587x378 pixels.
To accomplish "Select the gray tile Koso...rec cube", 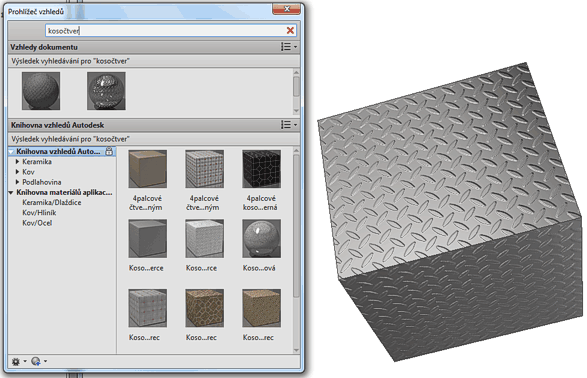I will [x=147, y=308].
